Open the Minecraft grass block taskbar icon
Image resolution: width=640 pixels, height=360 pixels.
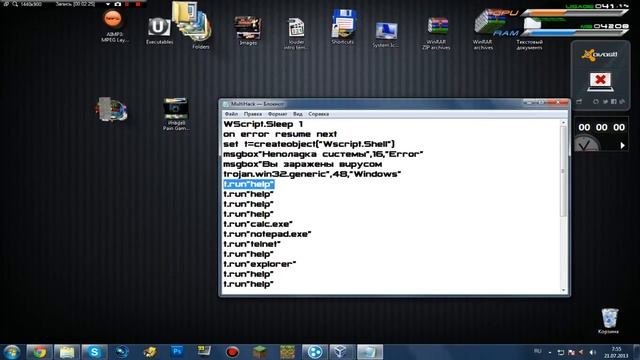click(259, 352)
